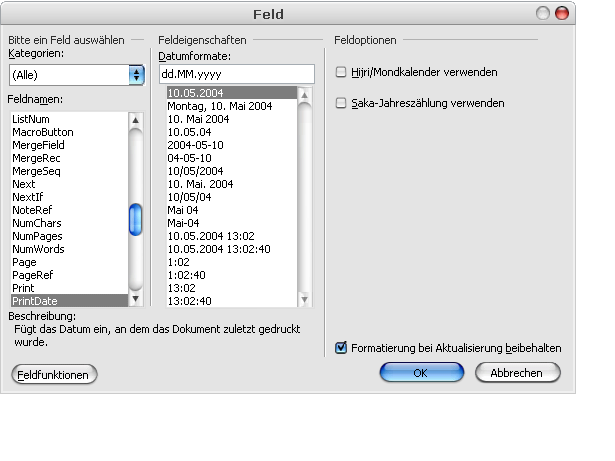
Task: Select Next field name
Action: (69, 184)
